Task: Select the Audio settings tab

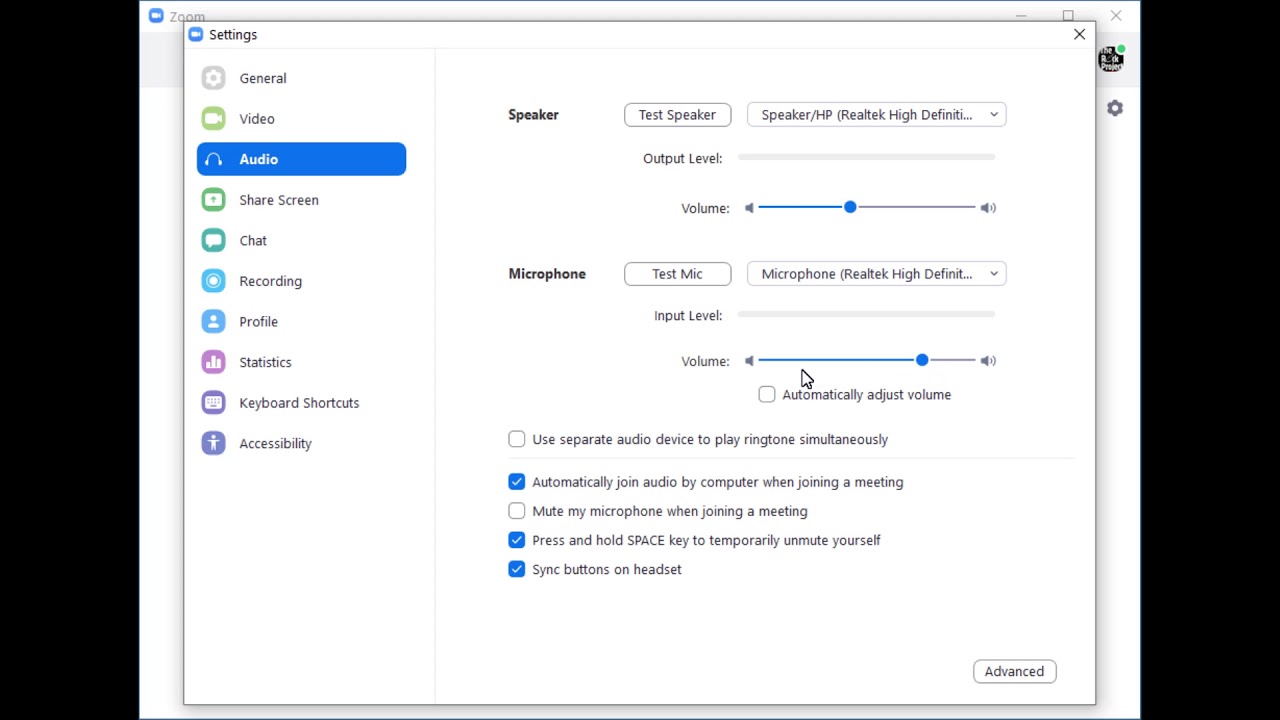Action: [x=301, y=159]
